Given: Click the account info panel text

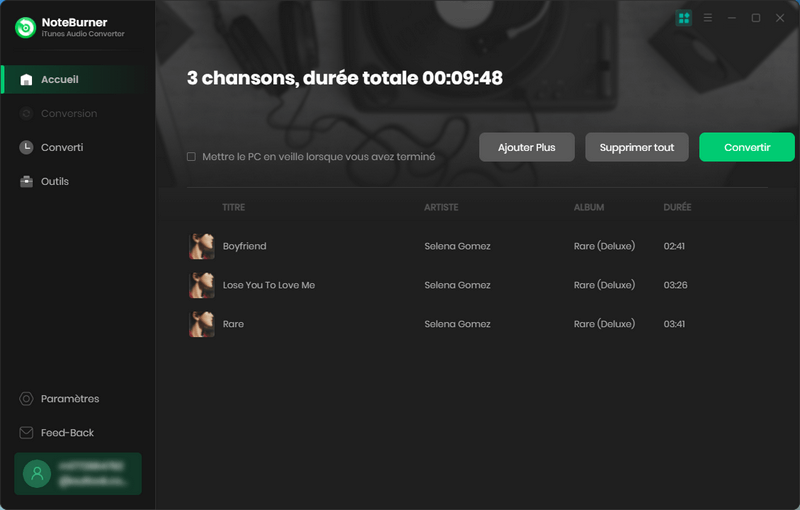Looking at the screenshot, I should point(92,474).
